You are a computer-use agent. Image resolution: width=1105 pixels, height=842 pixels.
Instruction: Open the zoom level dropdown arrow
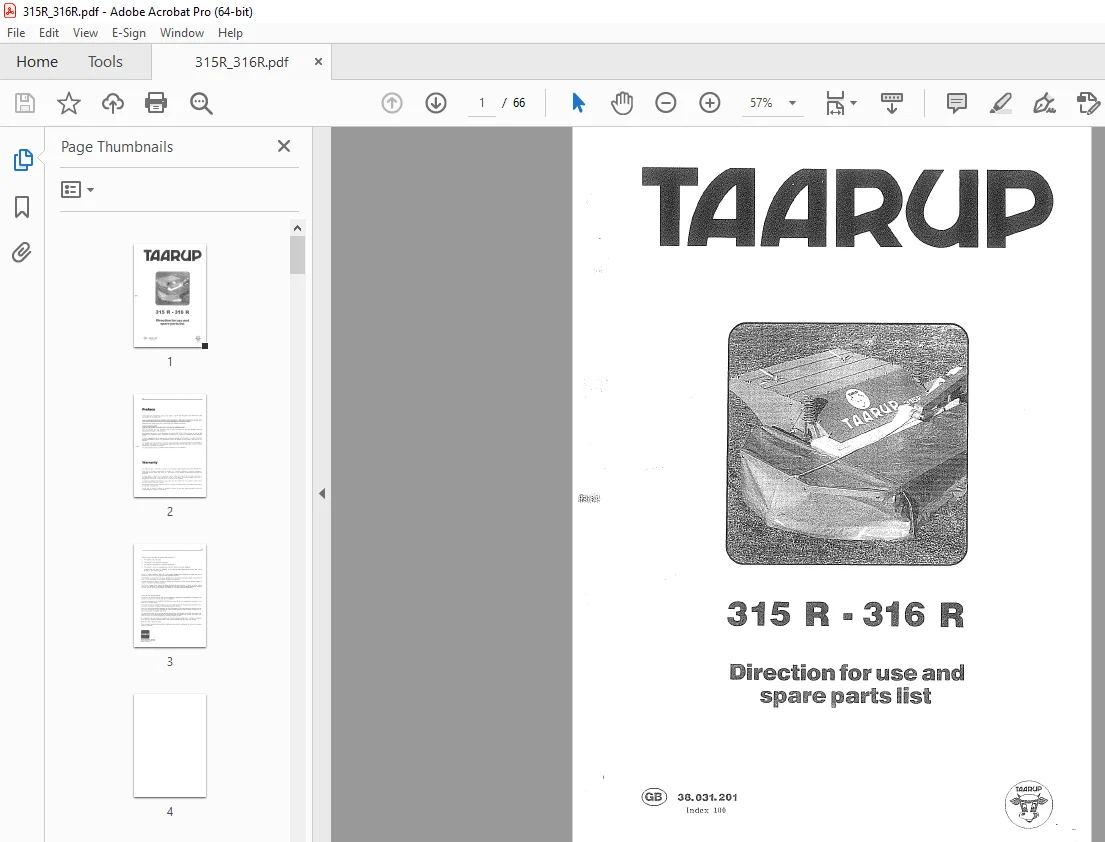[x=792, y=103]
